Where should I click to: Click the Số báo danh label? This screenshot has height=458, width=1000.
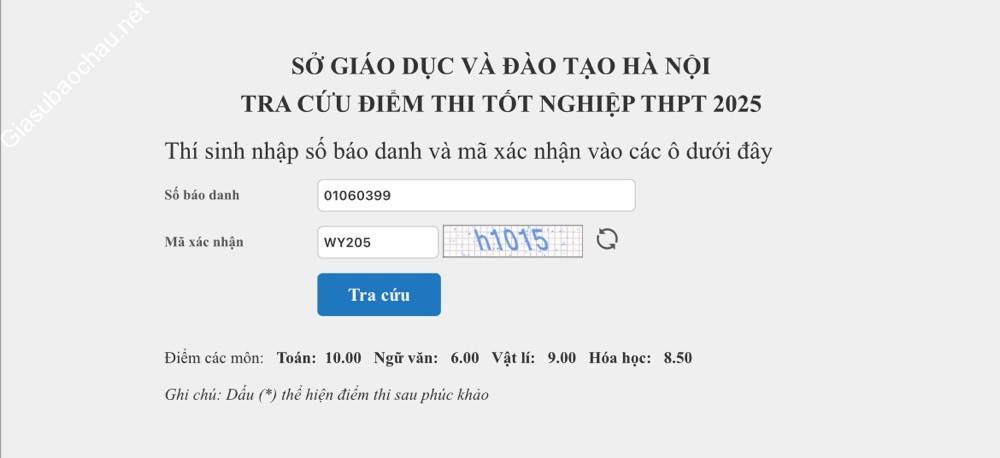(x=202, y=195)
